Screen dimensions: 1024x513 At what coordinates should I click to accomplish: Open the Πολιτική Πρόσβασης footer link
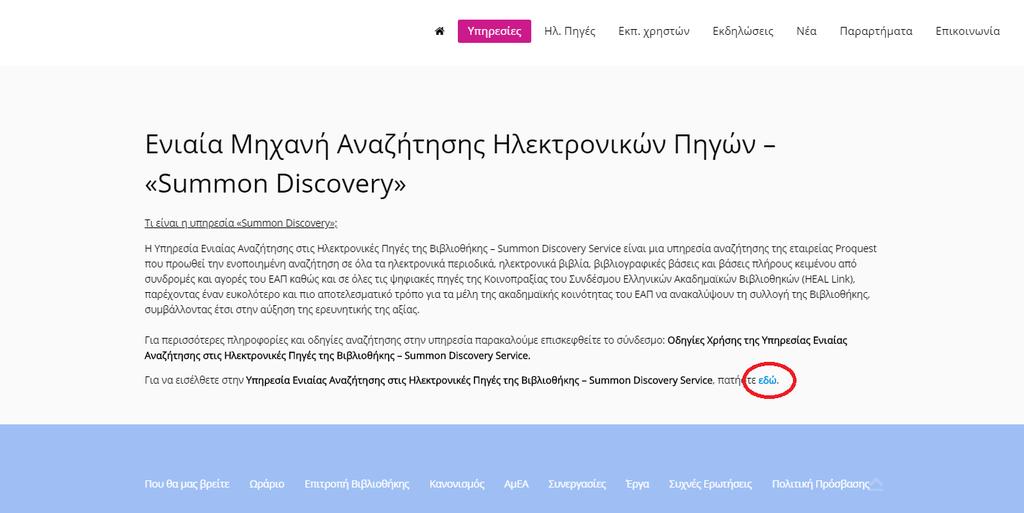(820, 484)
